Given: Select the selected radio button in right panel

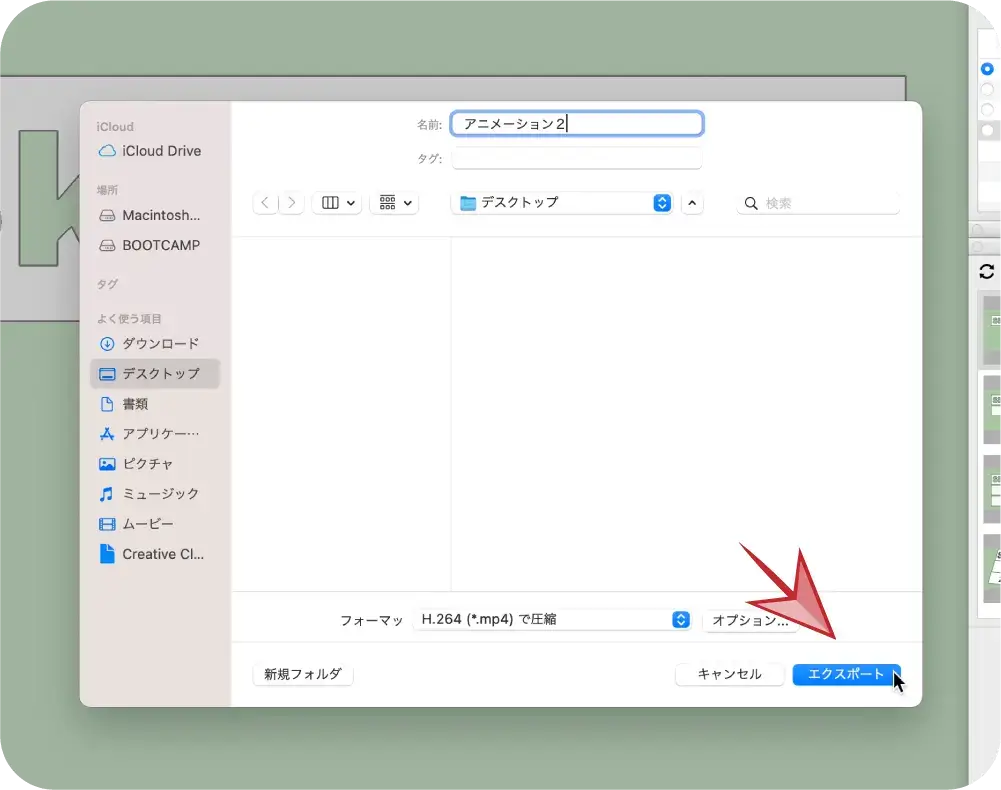Looking at the screenshot, I should tap(987, 69).
